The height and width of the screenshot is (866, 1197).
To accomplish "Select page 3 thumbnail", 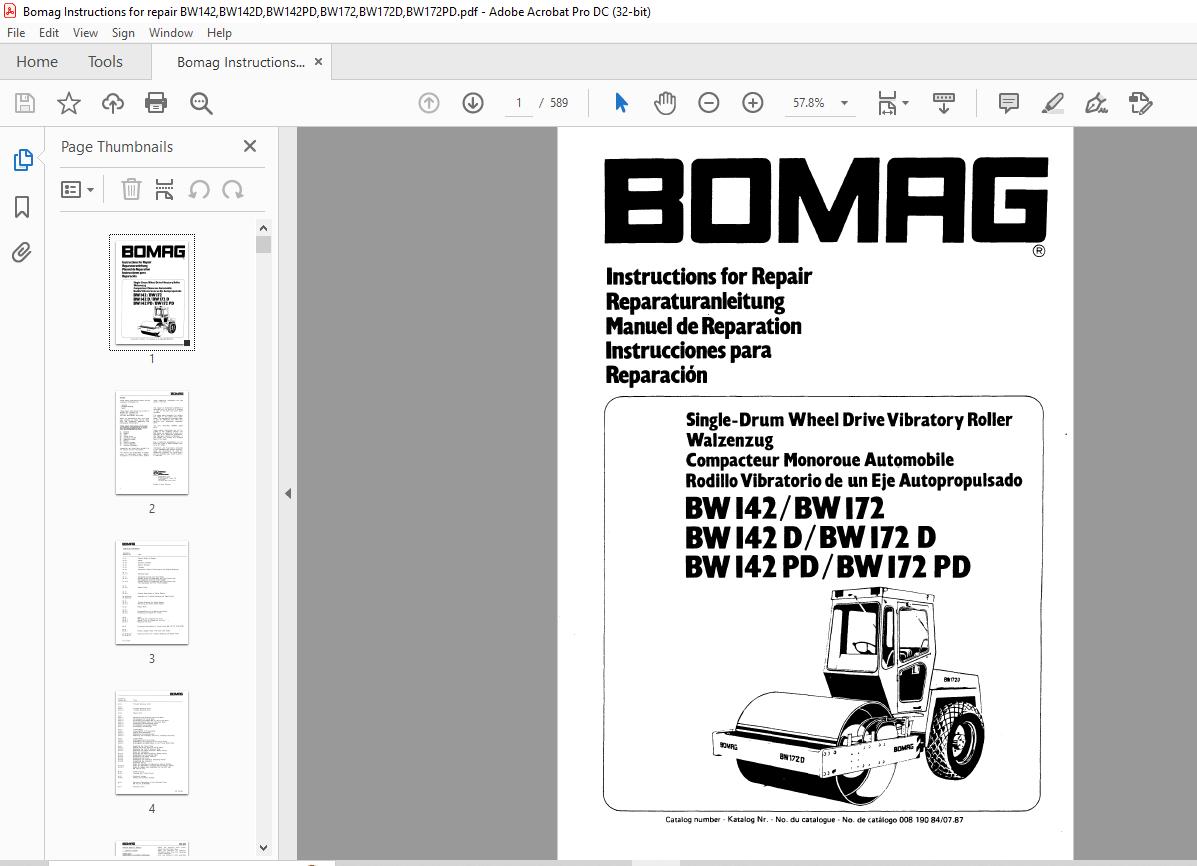I will (152, 593).
